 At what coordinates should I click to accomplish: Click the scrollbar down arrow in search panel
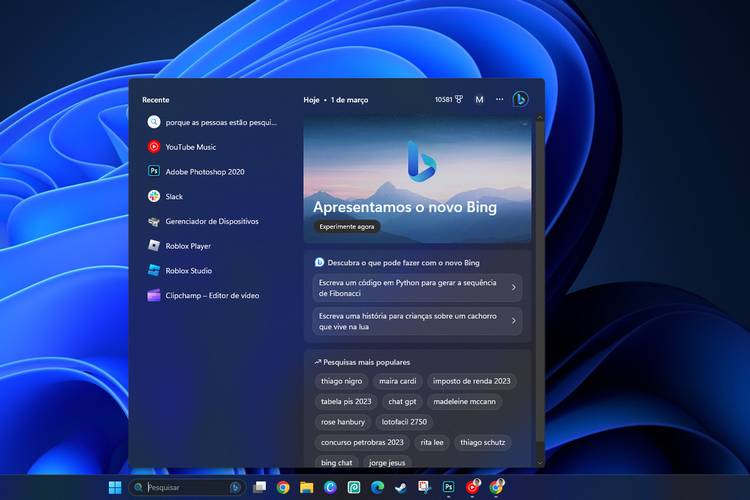click(x=540, y=463)
